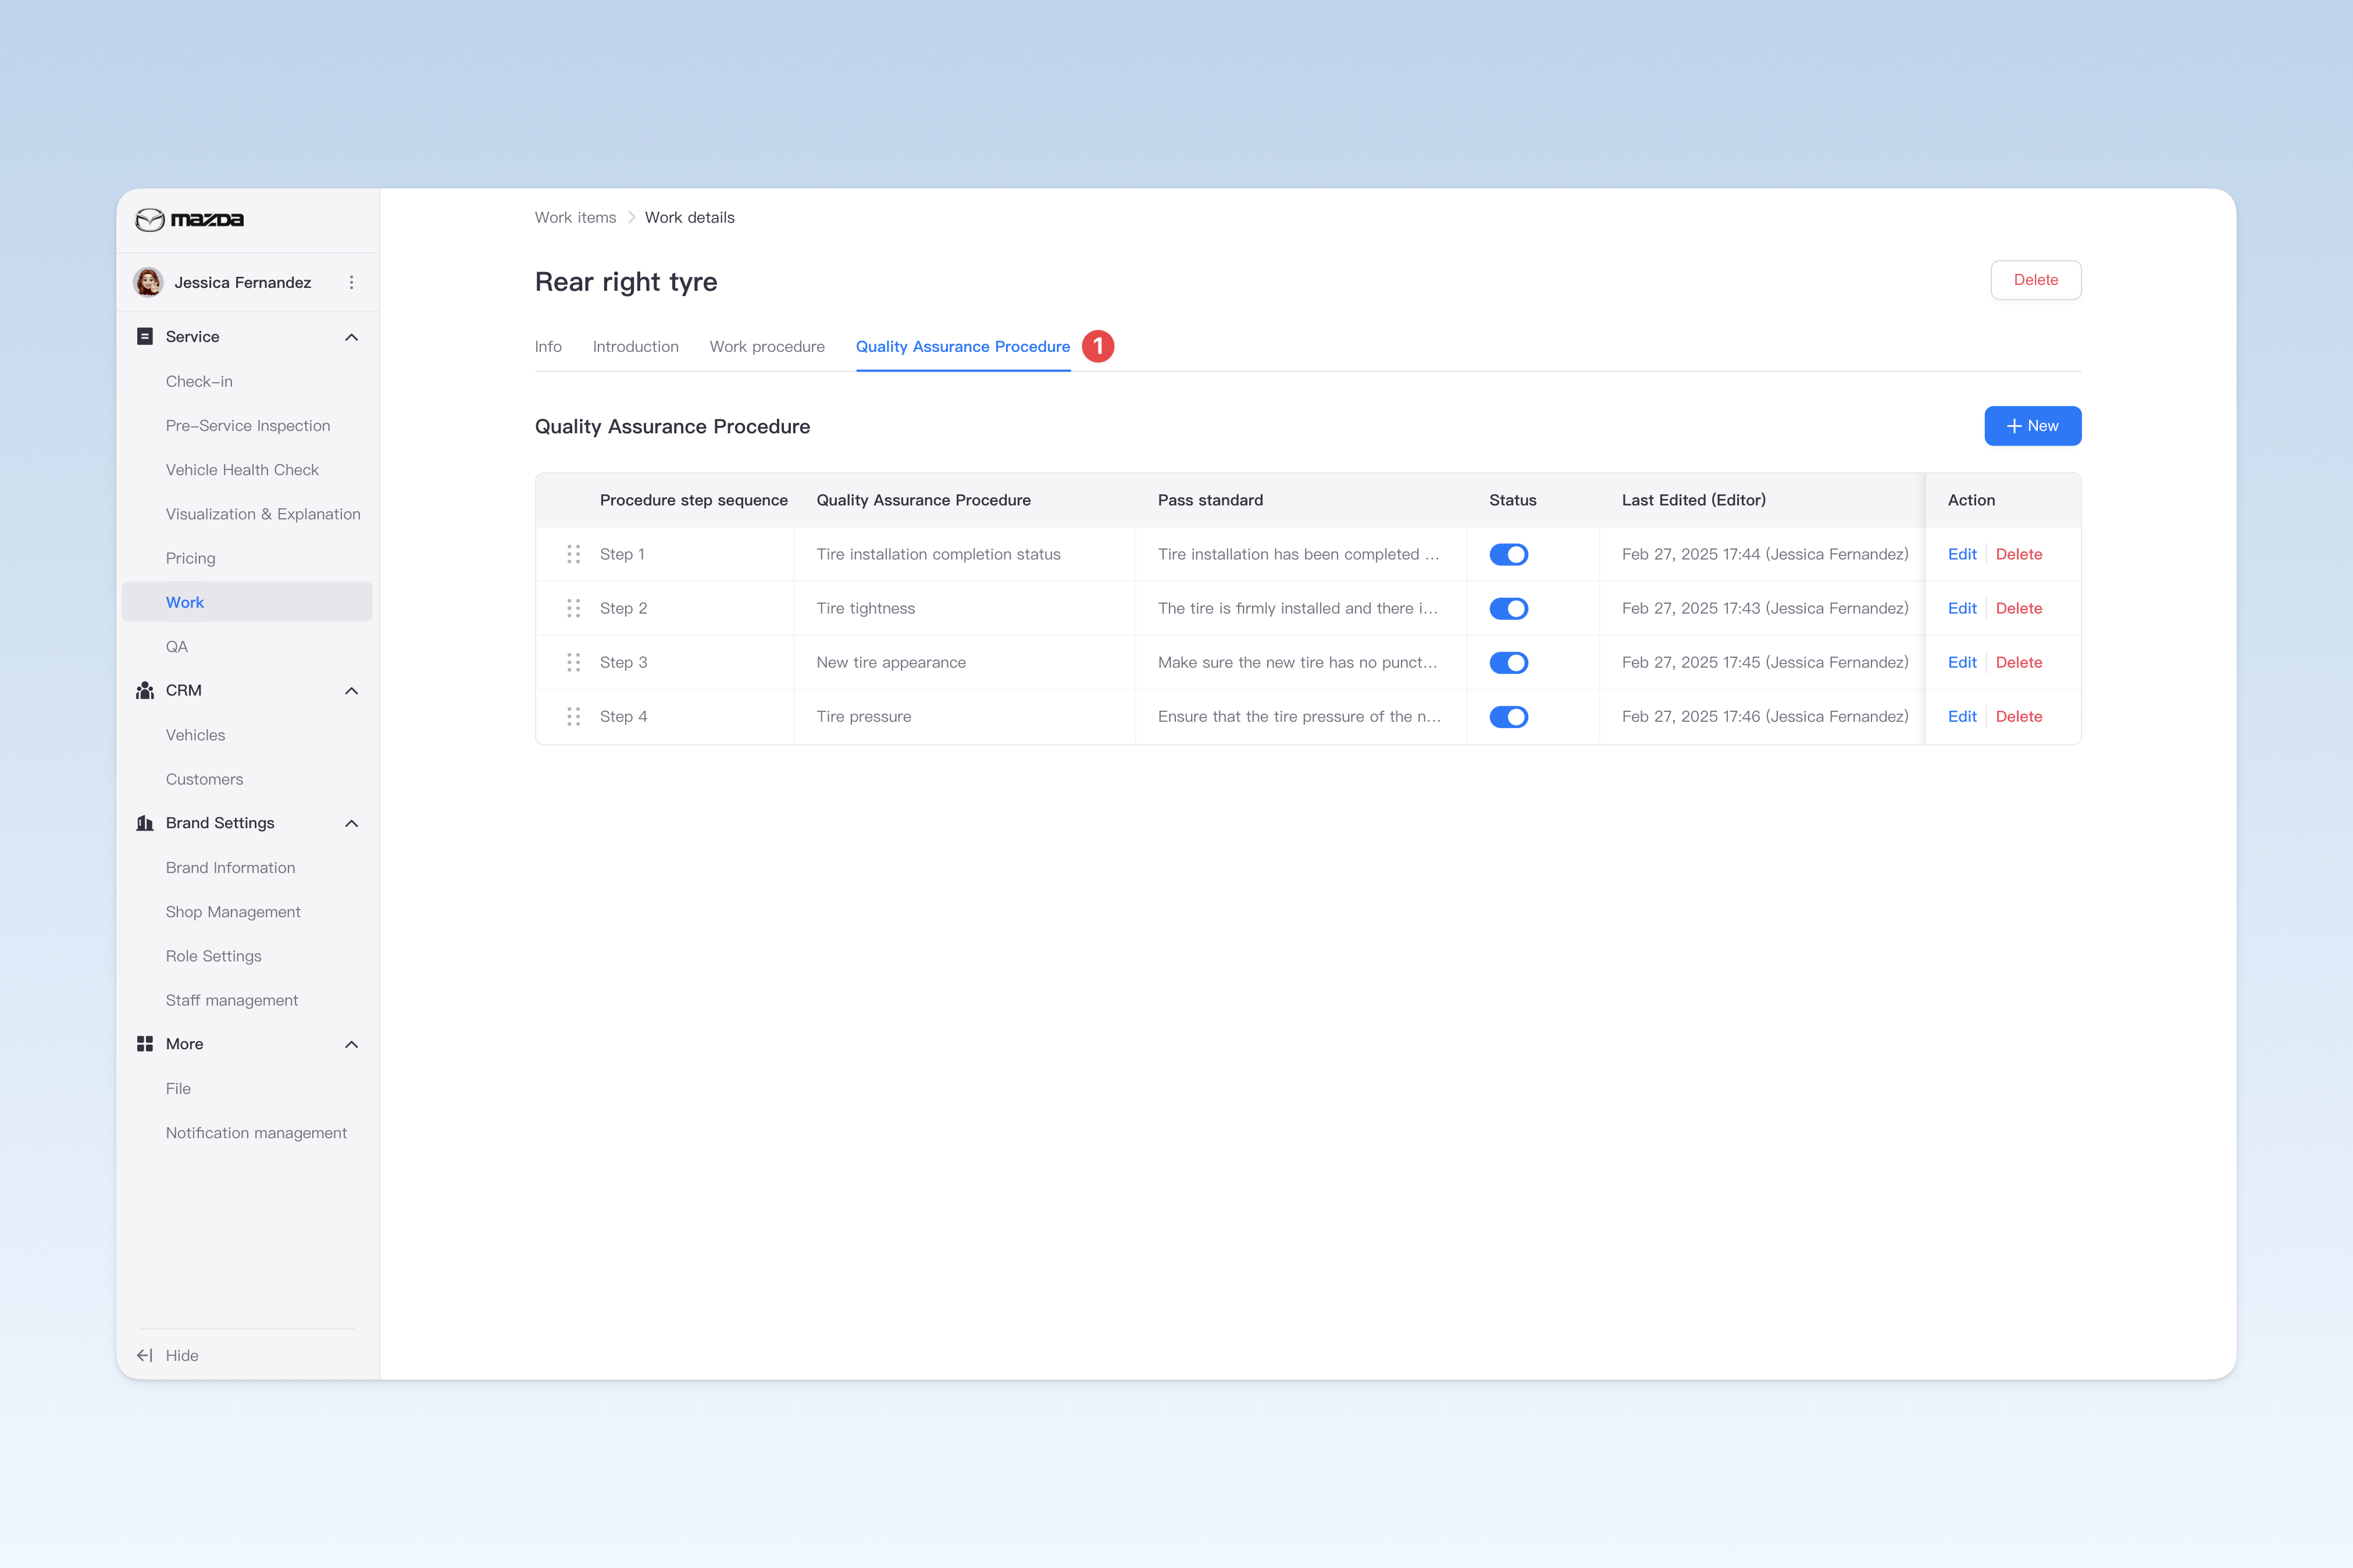Viewport: 2353px width, 1568px height.
Task: Grab the Step 1 drag handle
Action: click(574, 554)
